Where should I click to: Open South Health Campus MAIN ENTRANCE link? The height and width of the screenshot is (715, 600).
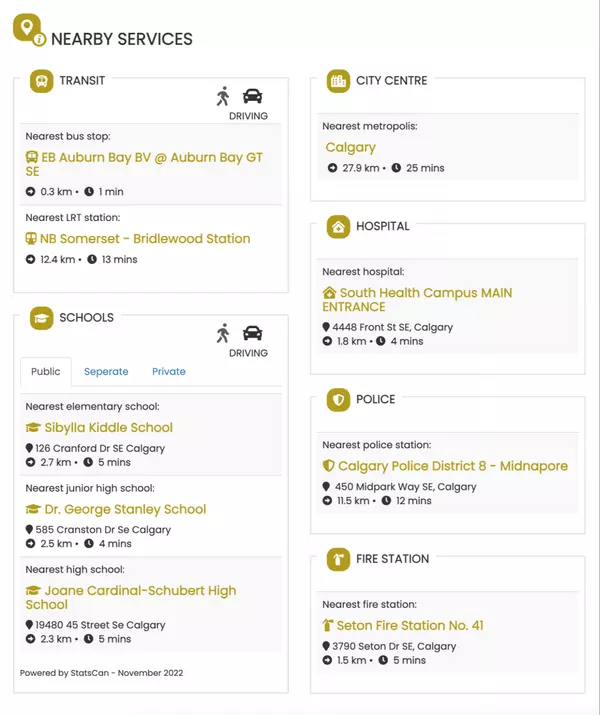(417, 300)
